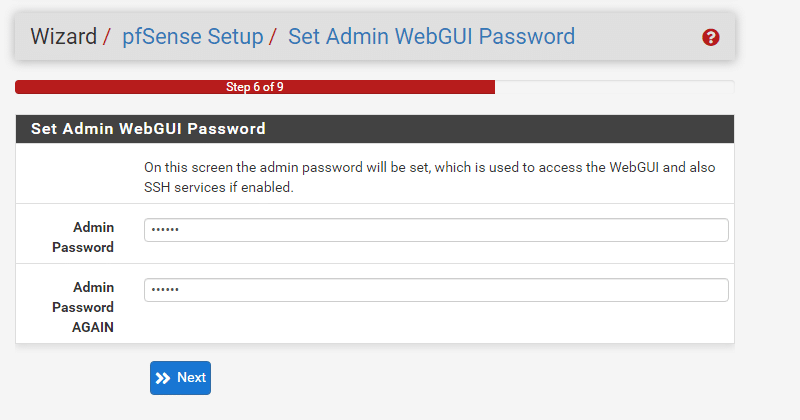Click the masked dots in first password field

165,230
